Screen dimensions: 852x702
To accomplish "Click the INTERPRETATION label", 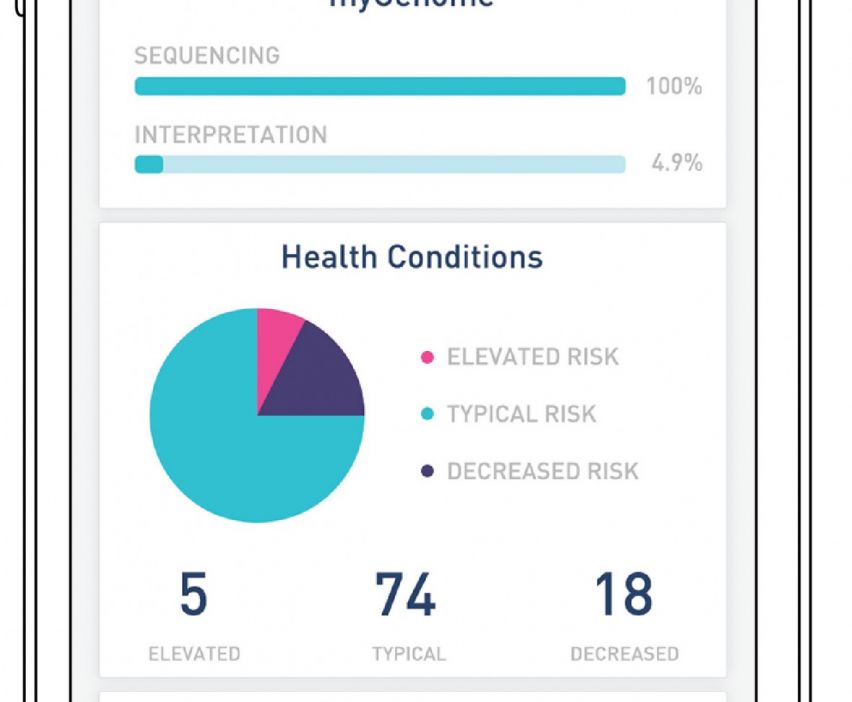I will [230, 135].
